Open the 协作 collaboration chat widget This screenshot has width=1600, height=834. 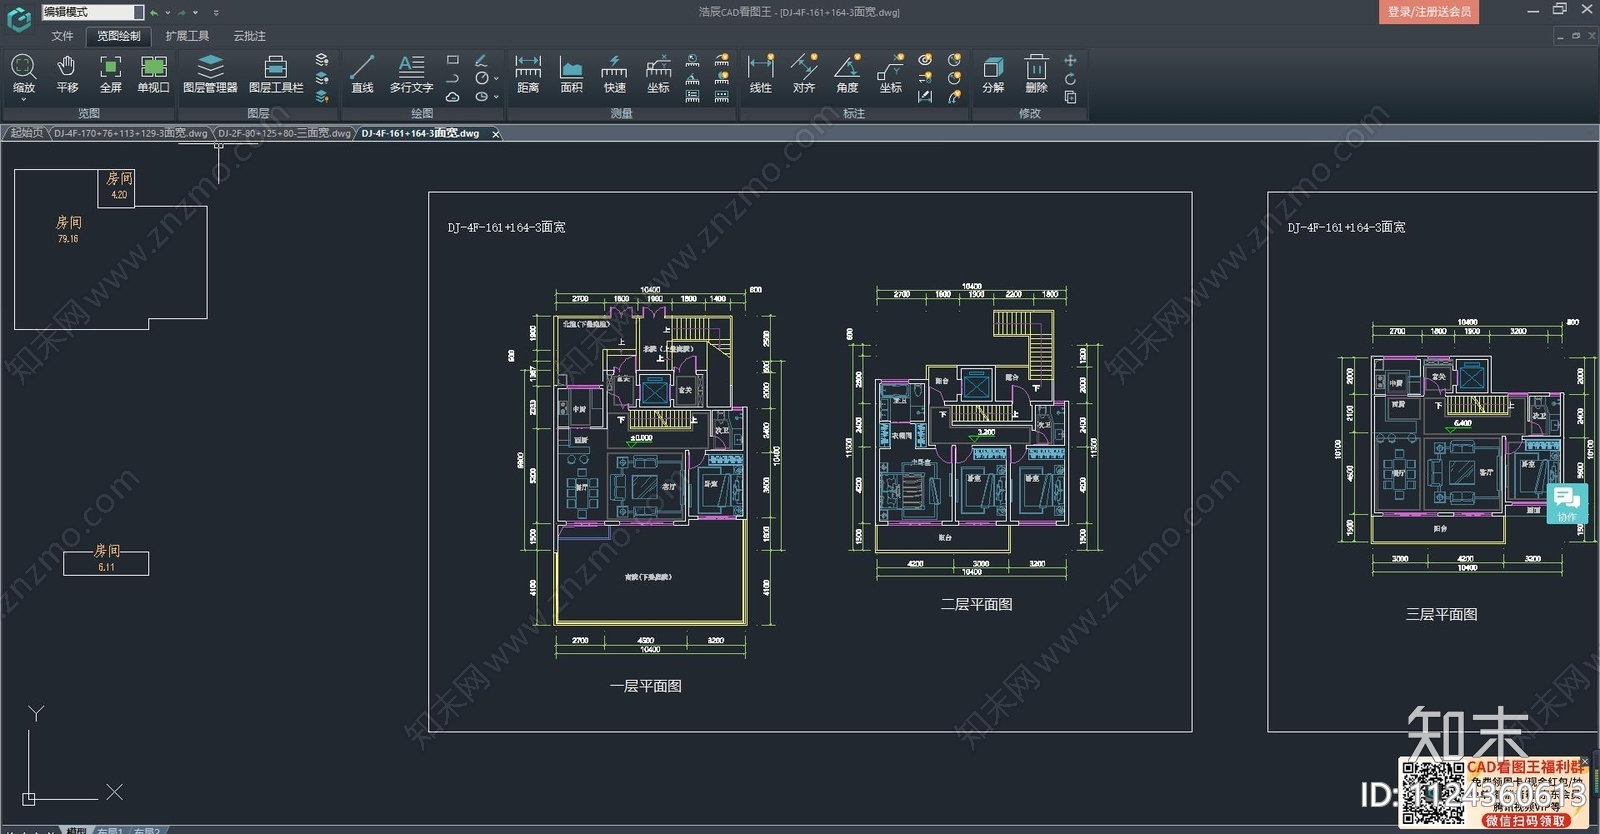tap(1567, 503)
